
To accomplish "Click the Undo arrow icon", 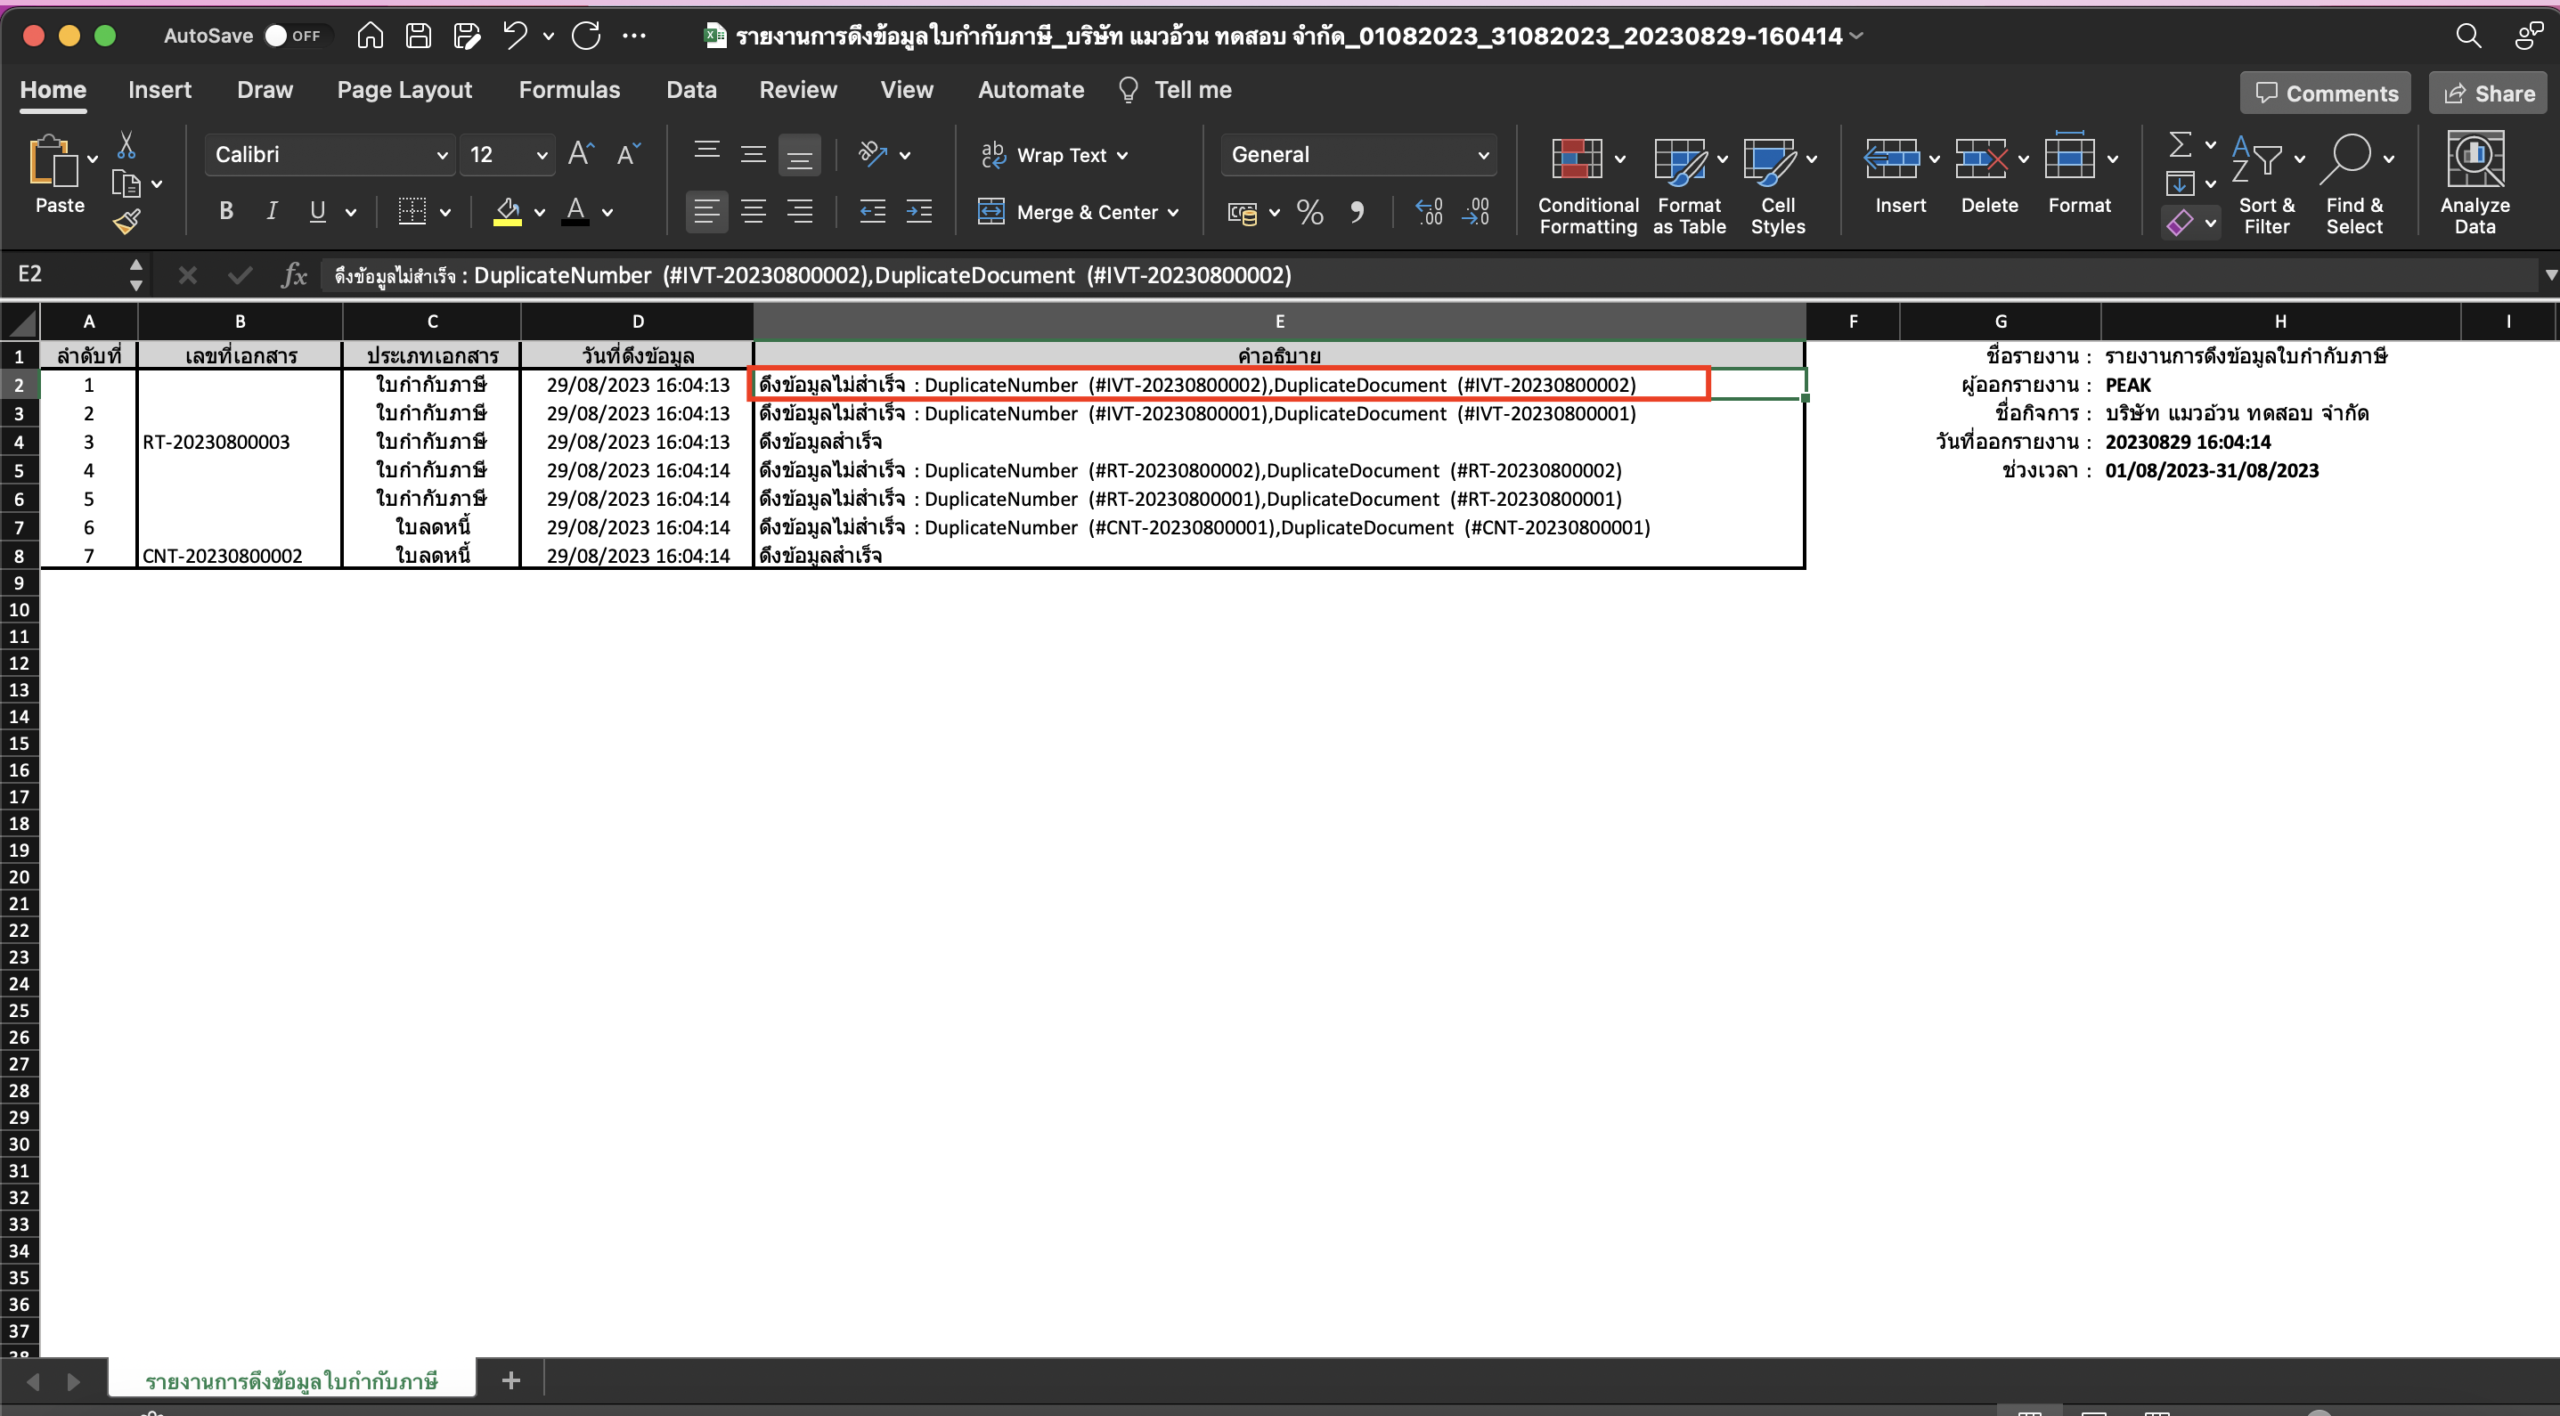I will 515,36.
